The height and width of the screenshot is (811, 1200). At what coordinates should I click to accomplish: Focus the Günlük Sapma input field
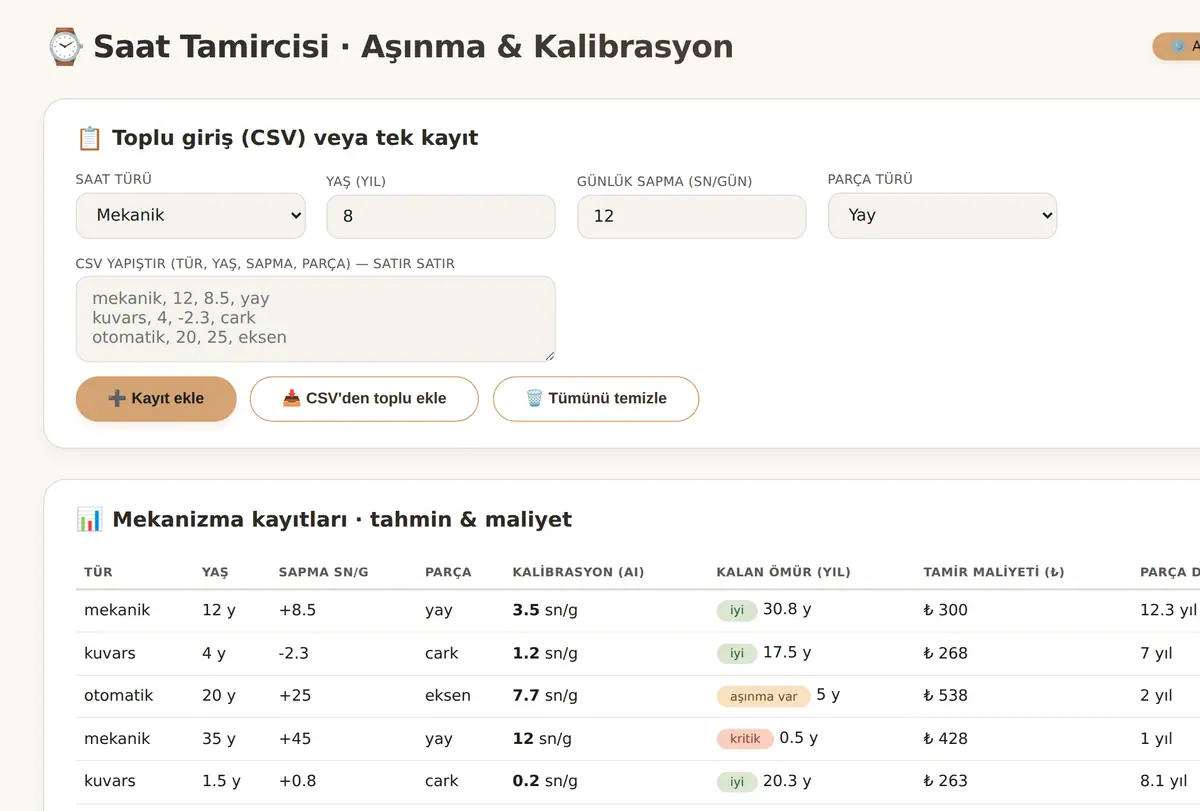(x=691, y=216)
